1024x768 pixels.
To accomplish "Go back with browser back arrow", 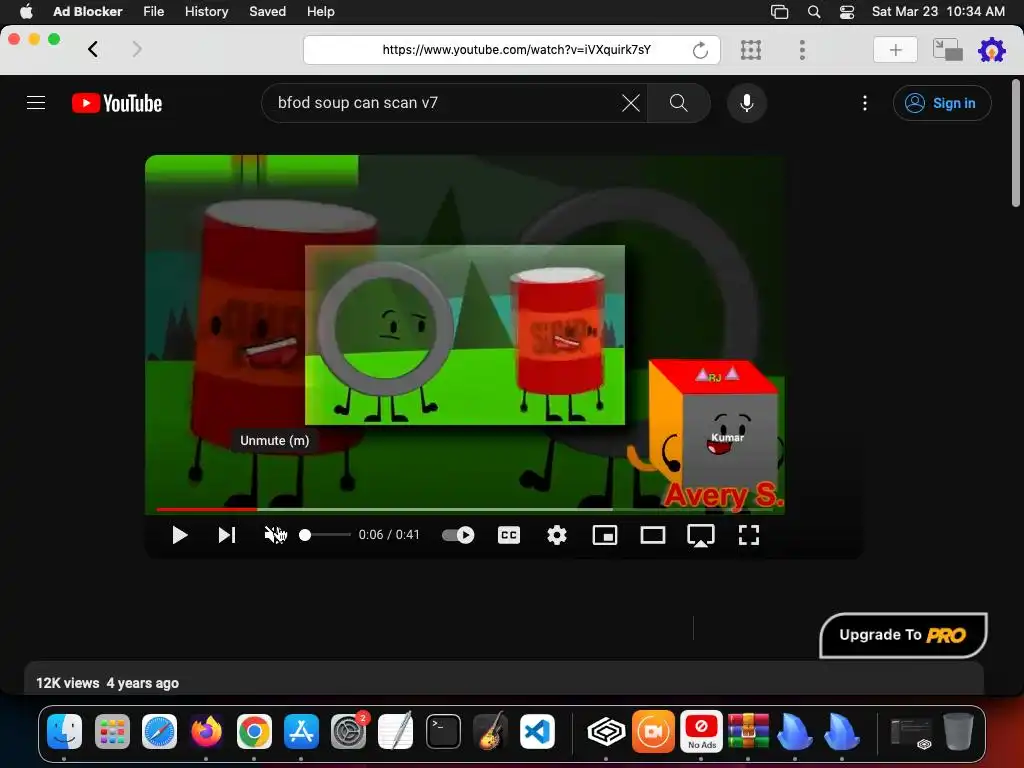I will pyautogui.click(x=93, y=50).
